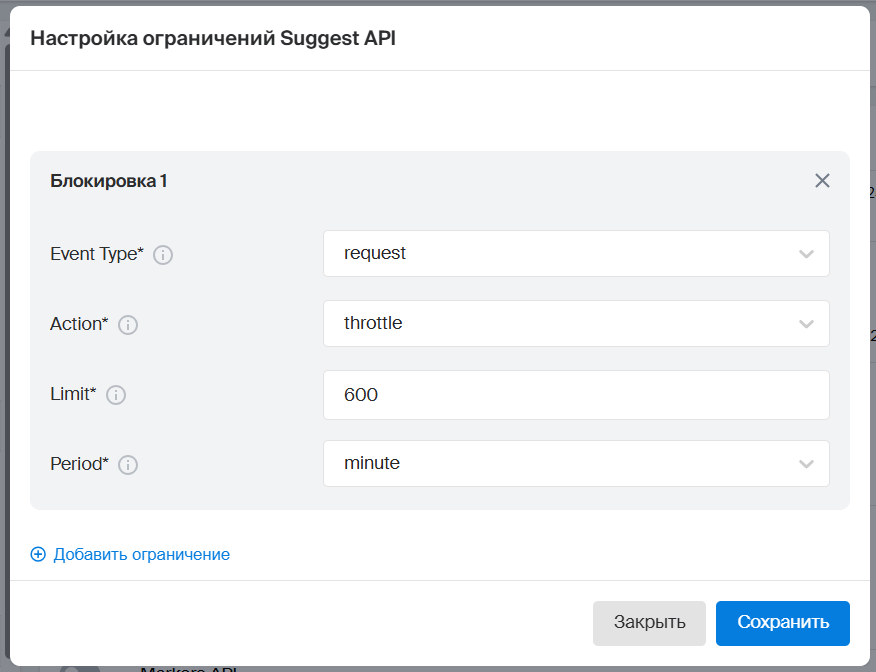Open the Period info icon hint

point(128,465)
